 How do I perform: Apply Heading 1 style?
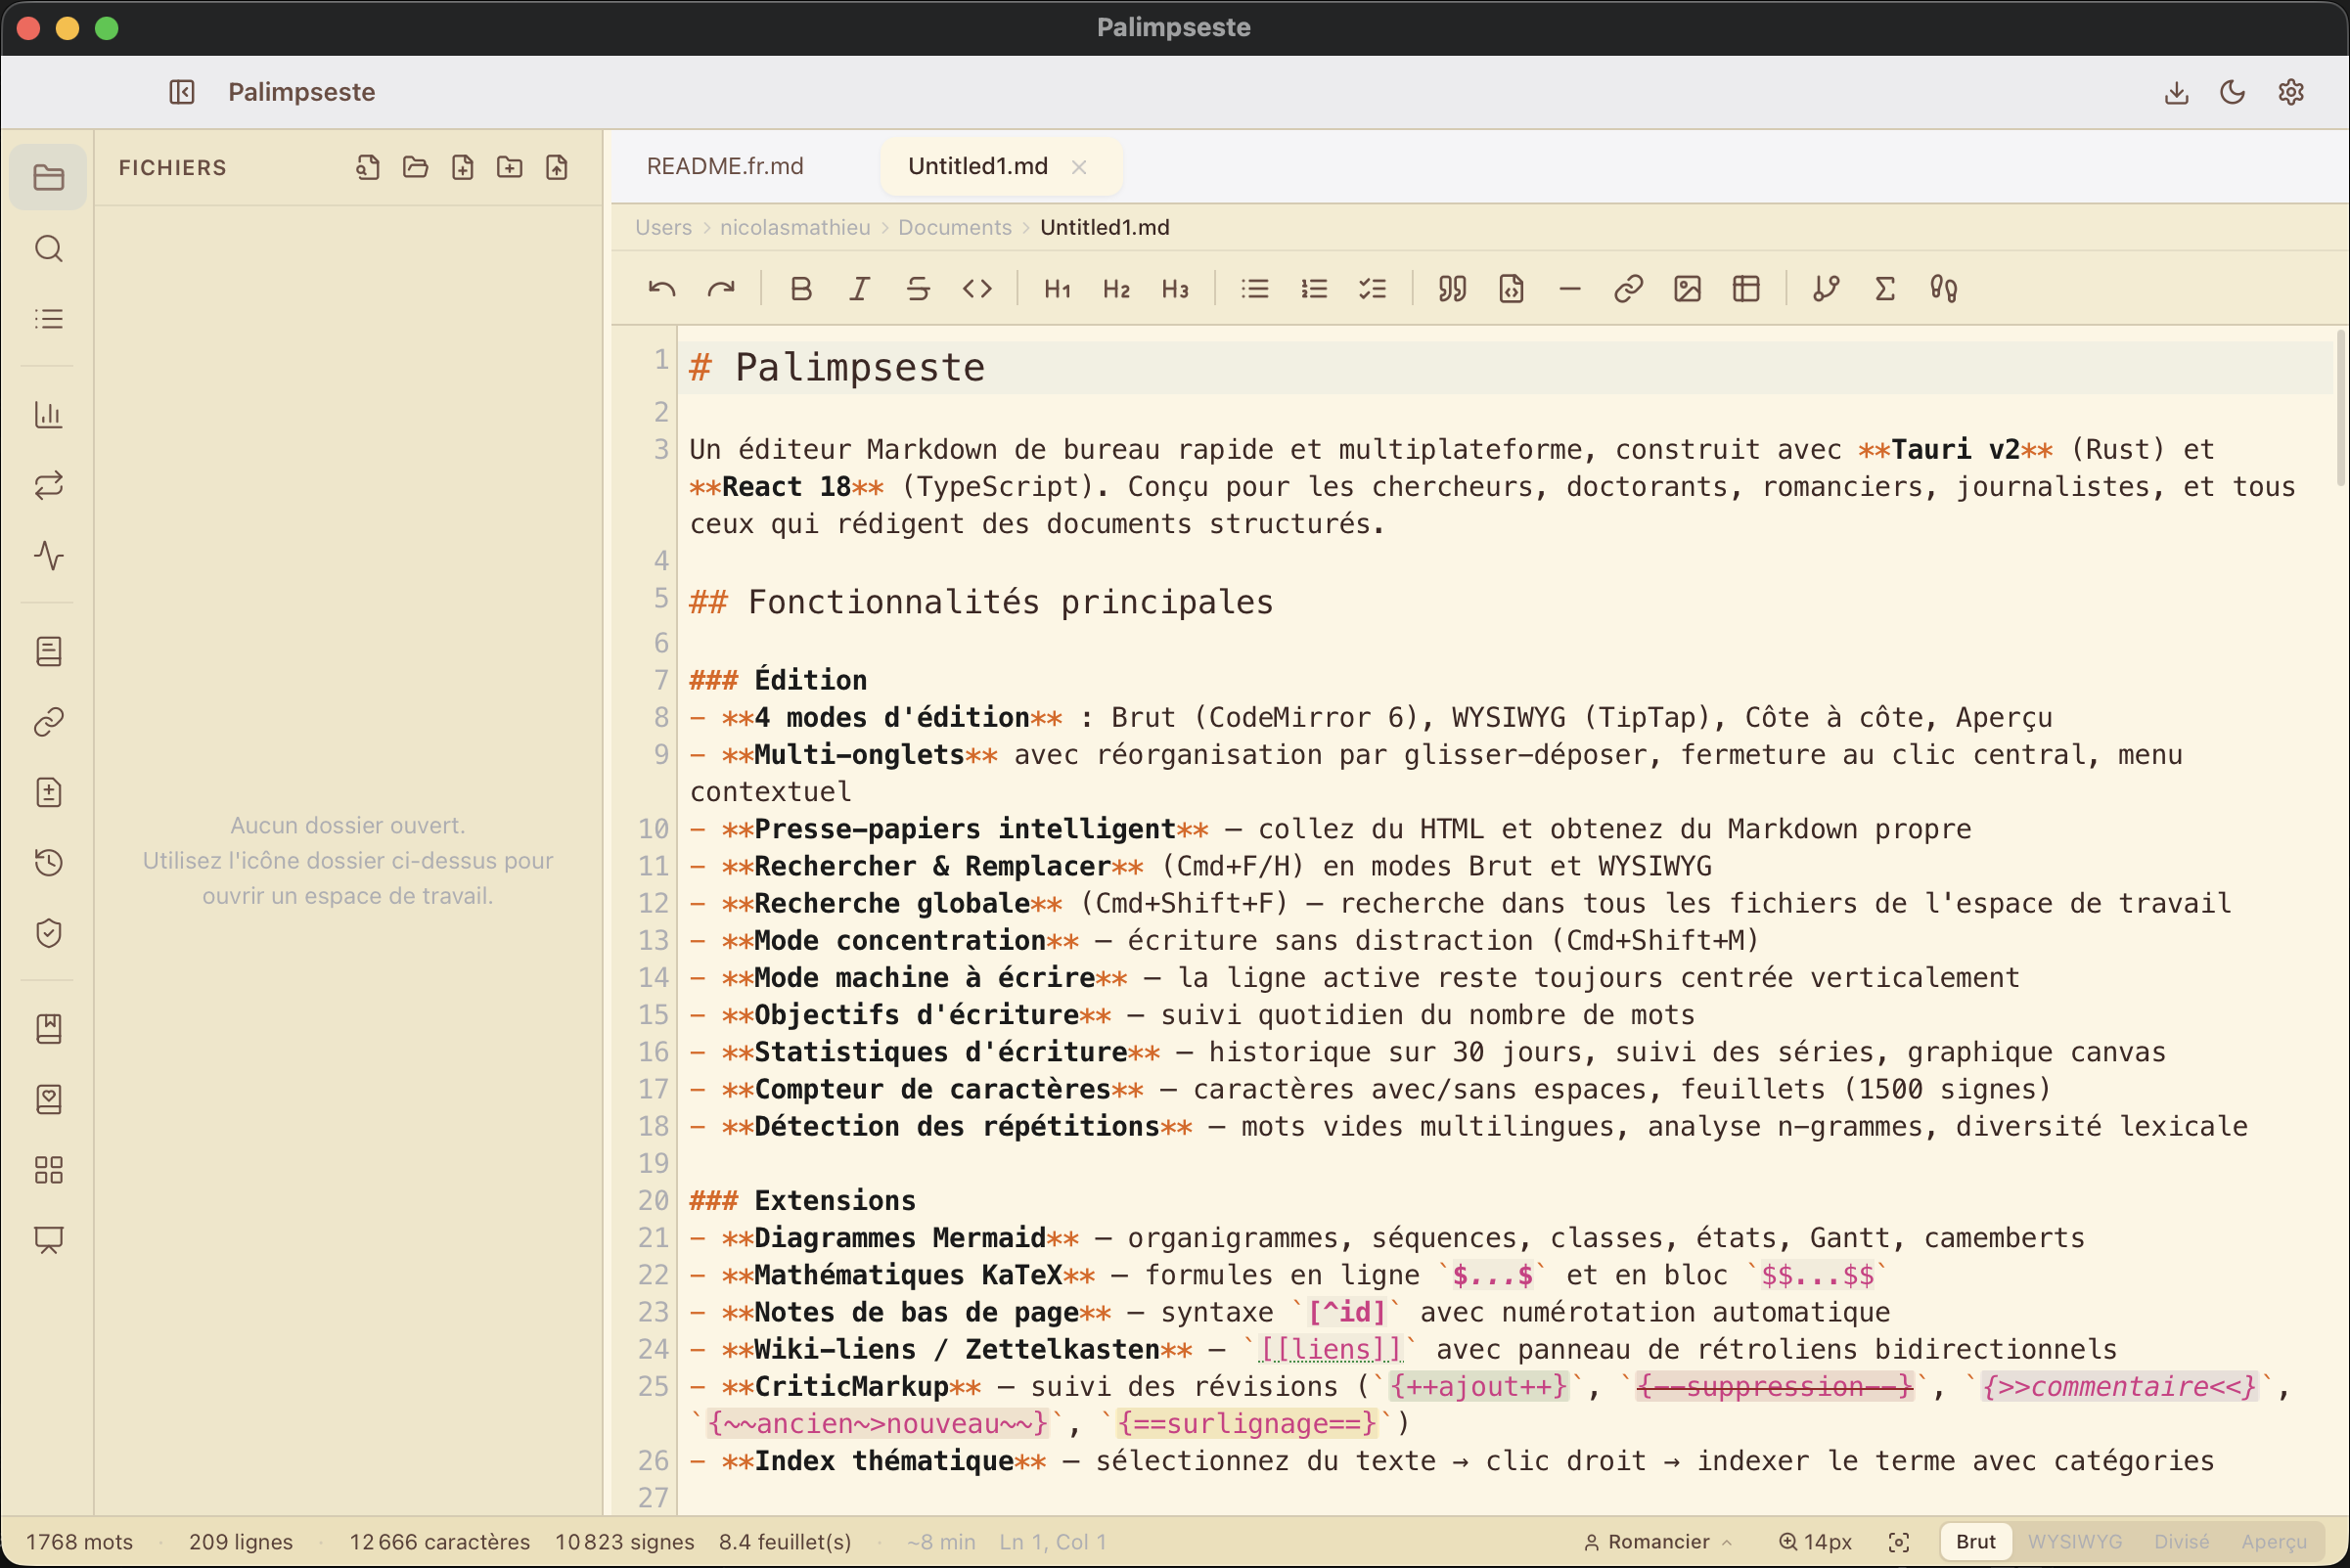tap(1057, 289)
